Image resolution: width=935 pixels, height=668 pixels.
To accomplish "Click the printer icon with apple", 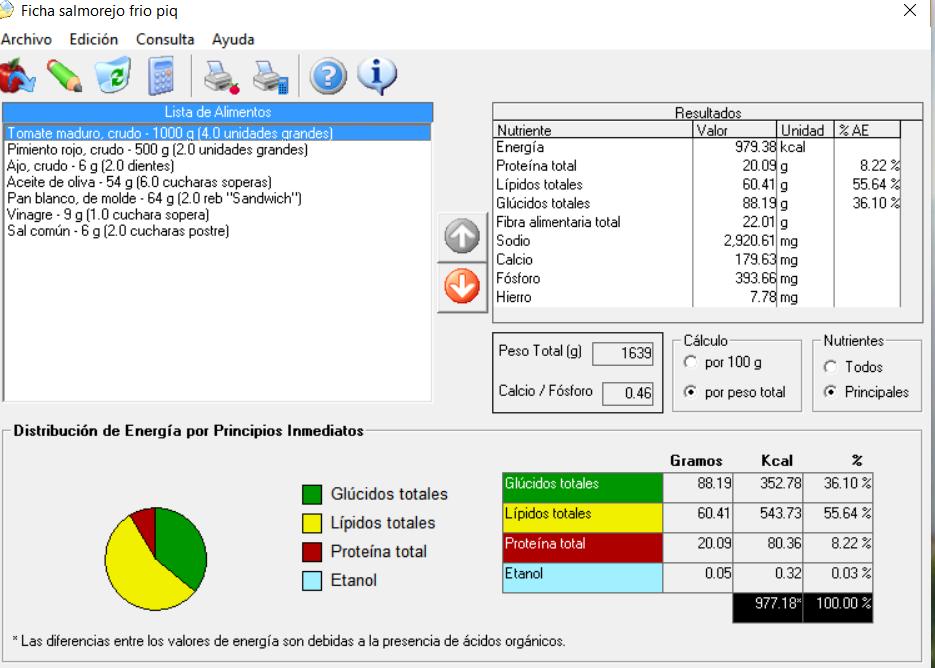I will tap(221, 76).
